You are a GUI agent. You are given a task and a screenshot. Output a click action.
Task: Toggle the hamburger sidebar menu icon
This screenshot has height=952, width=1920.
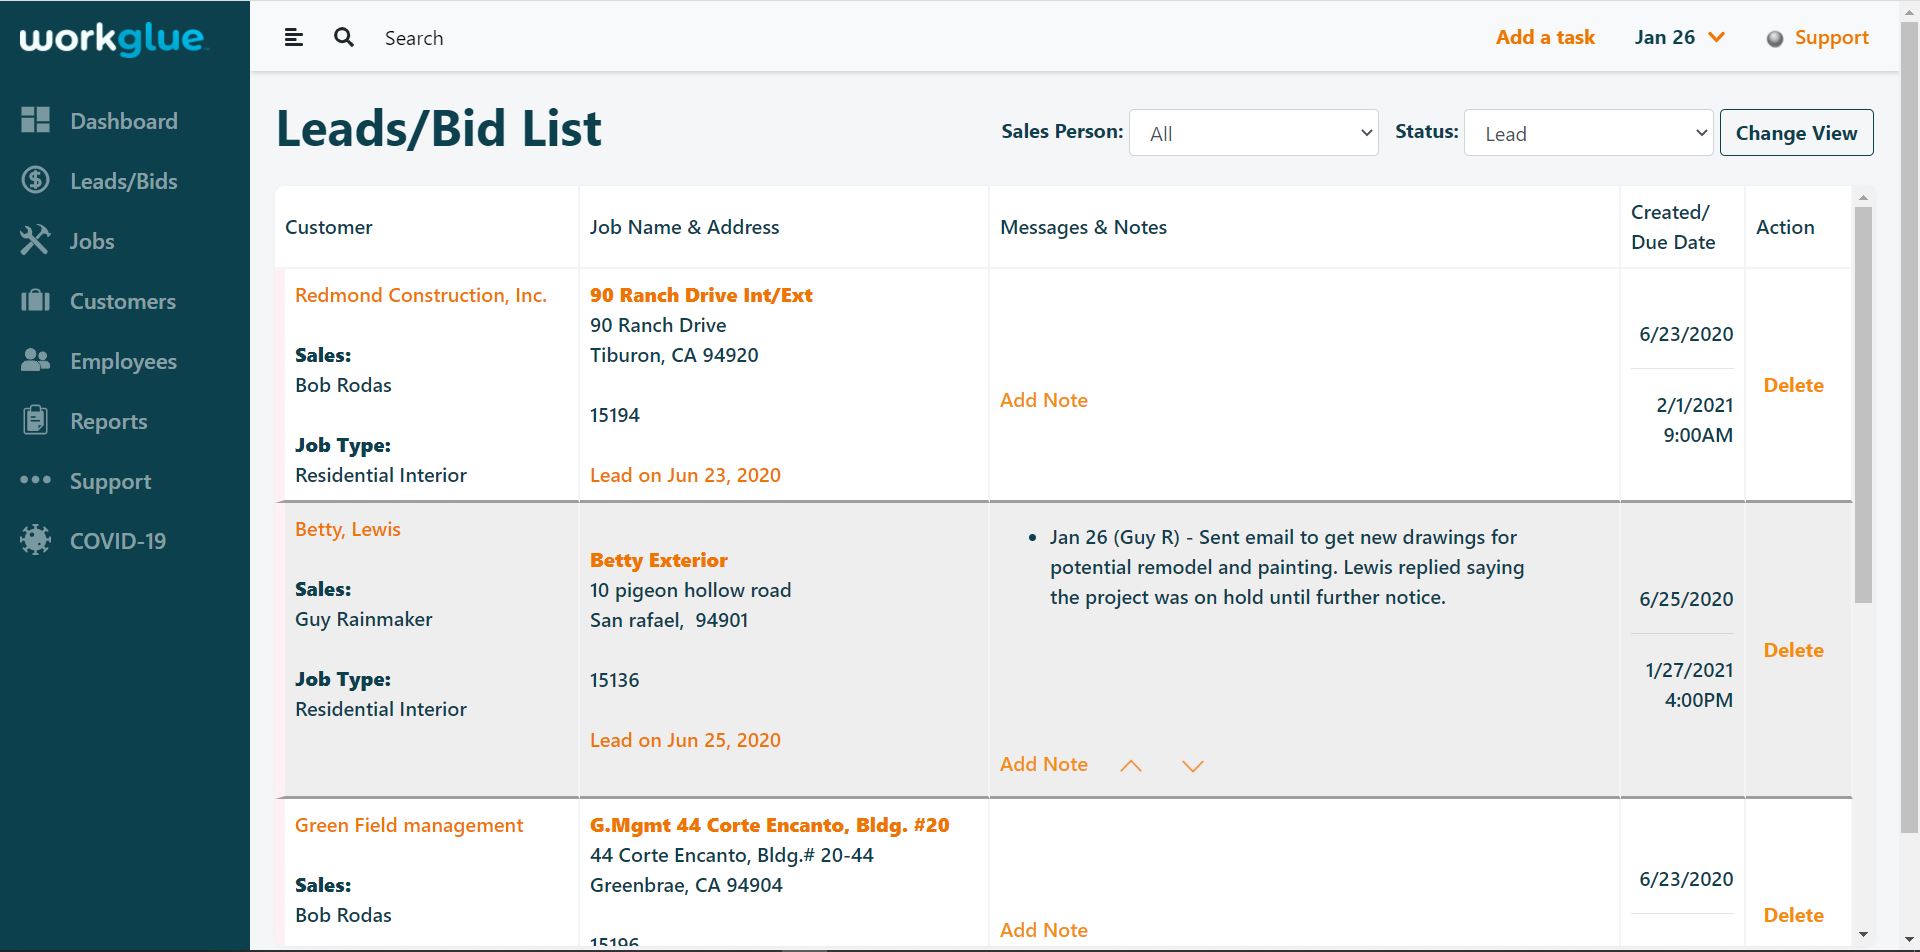[293, 38]
